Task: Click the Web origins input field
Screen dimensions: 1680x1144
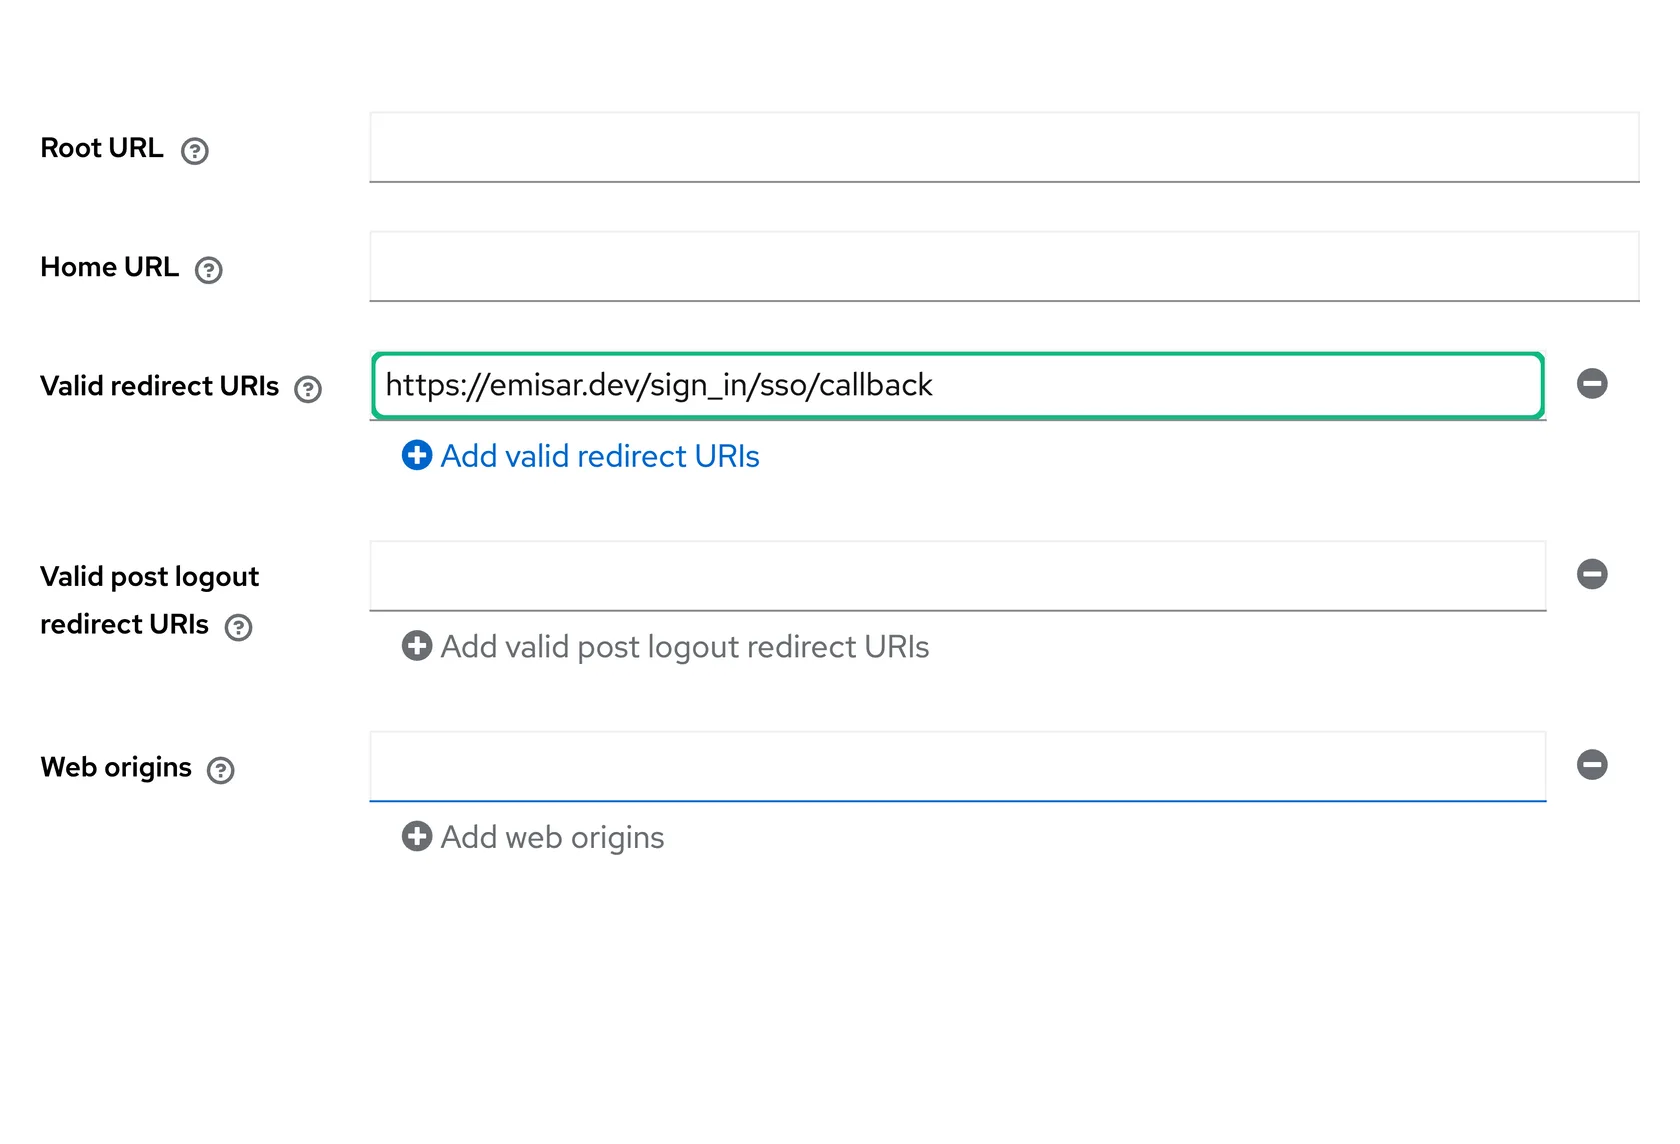Action: 958,766
